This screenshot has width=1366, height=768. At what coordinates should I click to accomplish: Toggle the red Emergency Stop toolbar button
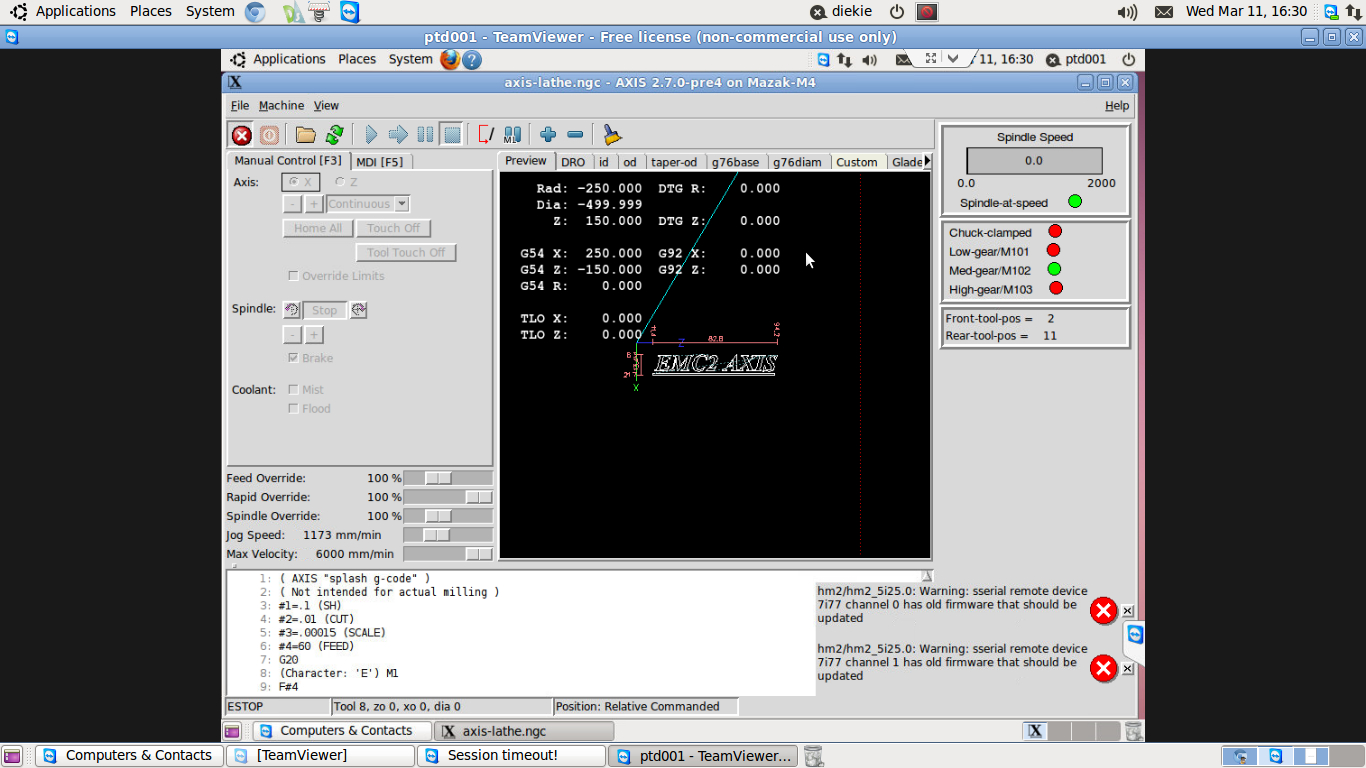point(241,135)
